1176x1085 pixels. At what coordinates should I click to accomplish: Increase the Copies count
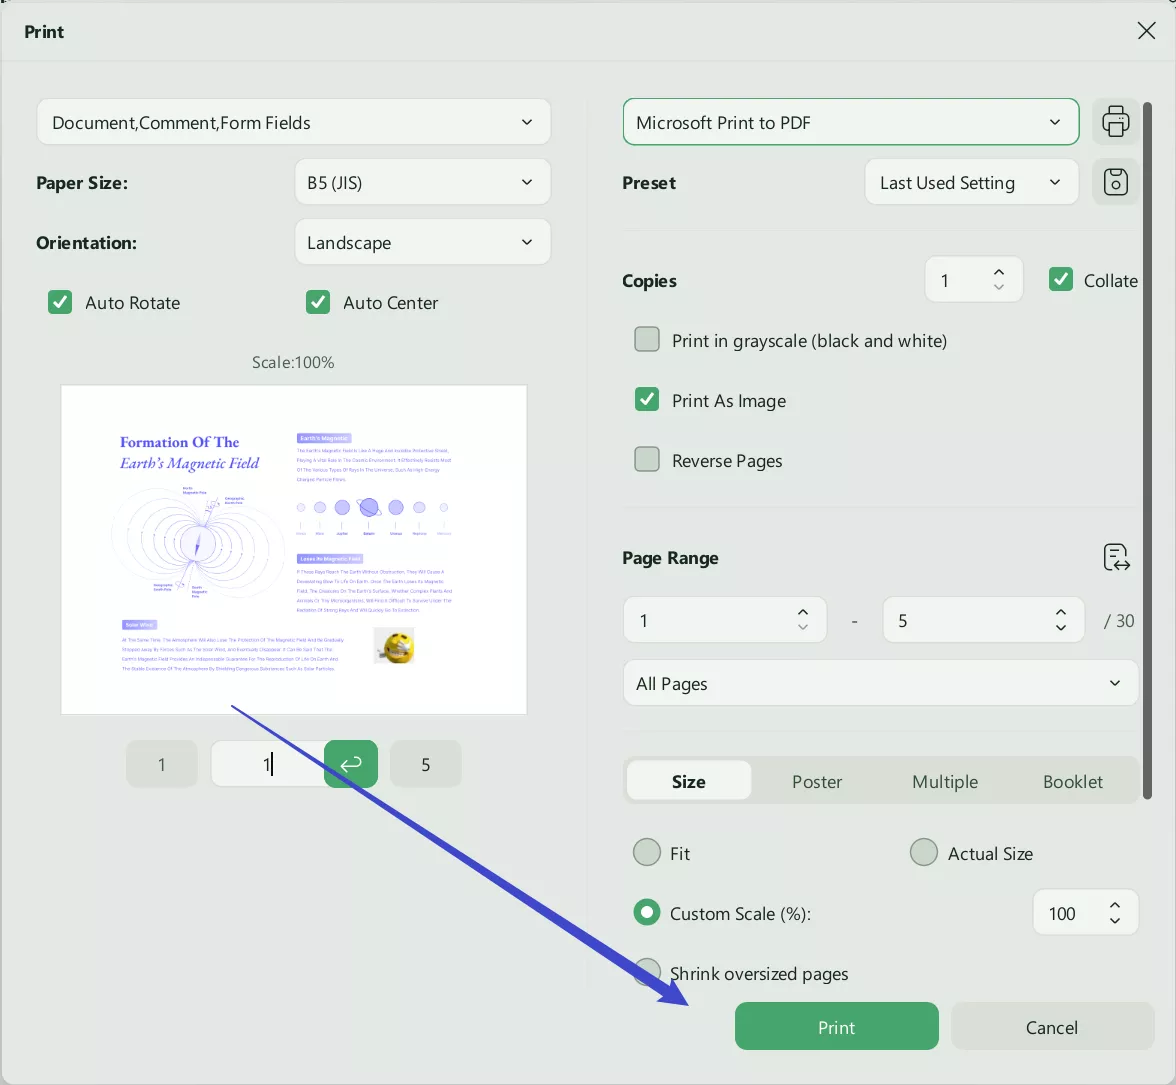pyautogui.click(x=998, y=273)
